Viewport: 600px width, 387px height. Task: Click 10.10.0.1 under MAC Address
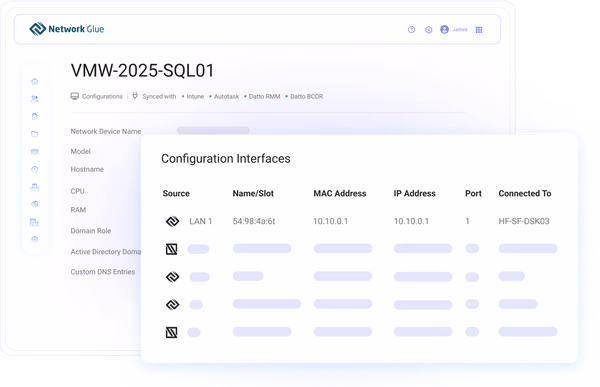coord(331,221)
